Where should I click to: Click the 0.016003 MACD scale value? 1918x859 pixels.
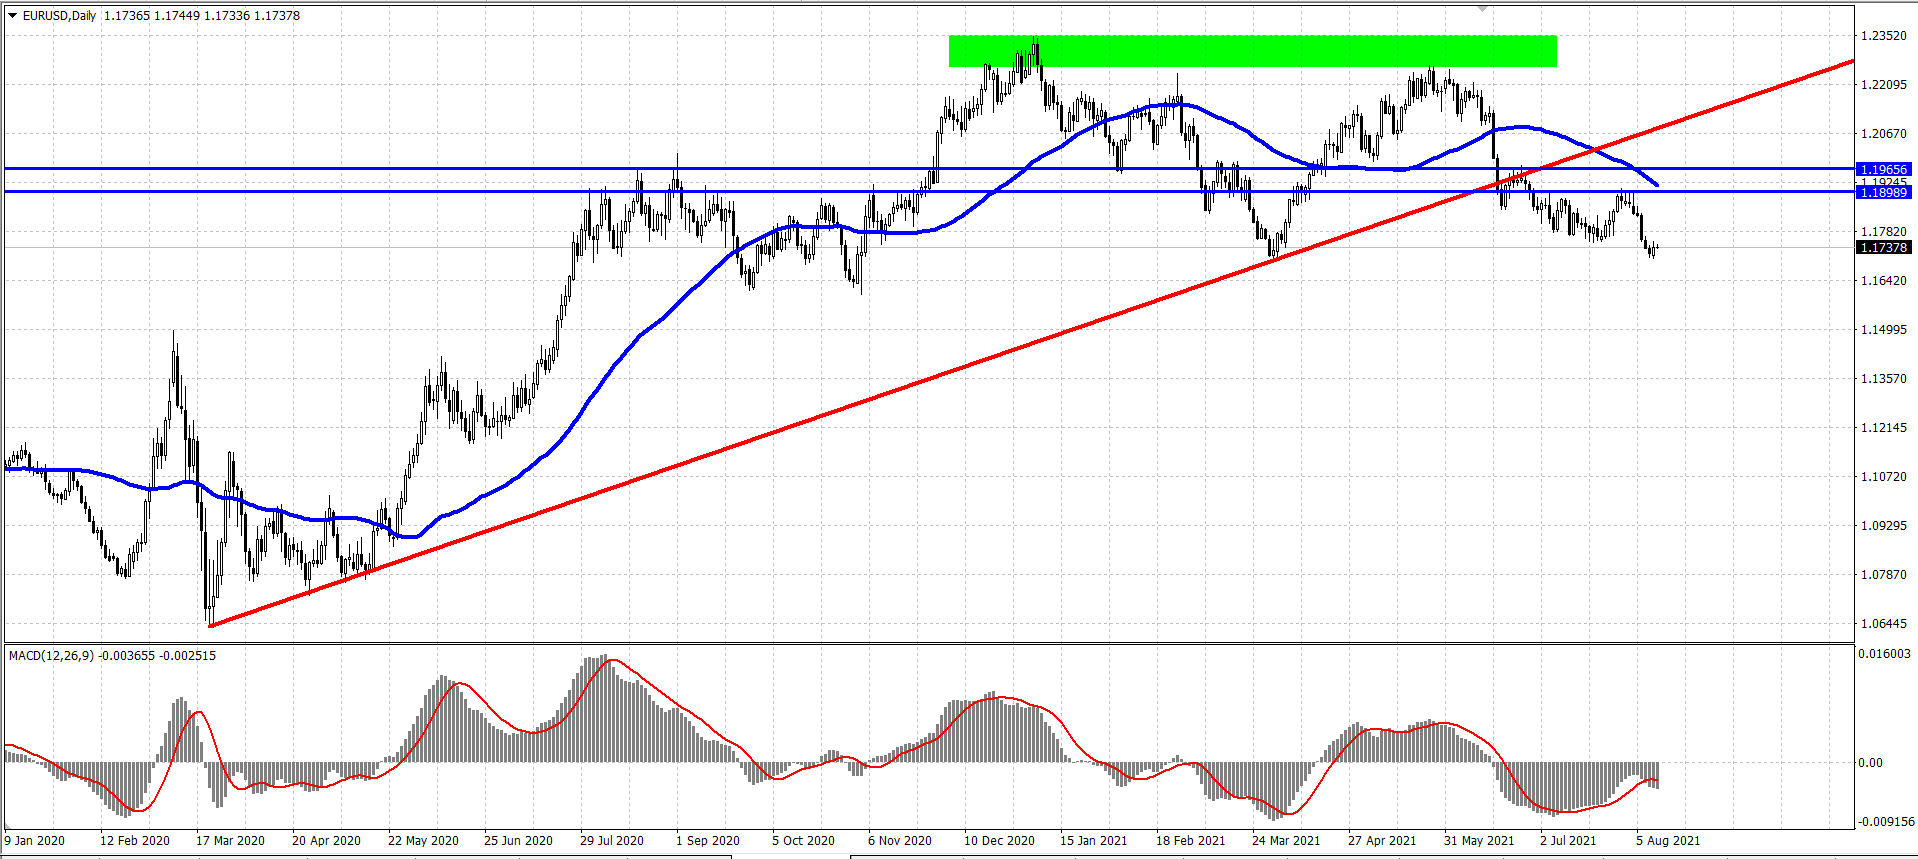coord(1884,654)
